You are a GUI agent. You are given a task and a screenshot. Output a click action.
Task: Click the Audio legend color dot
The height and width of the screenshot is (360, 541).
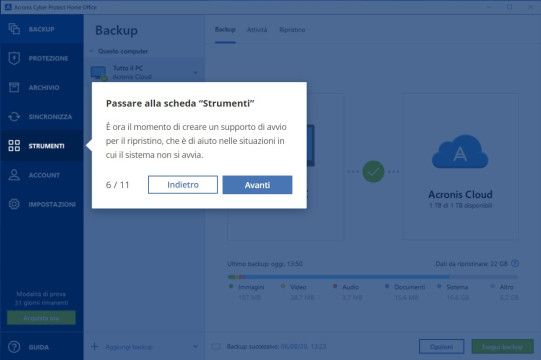(x=335, y=286)
